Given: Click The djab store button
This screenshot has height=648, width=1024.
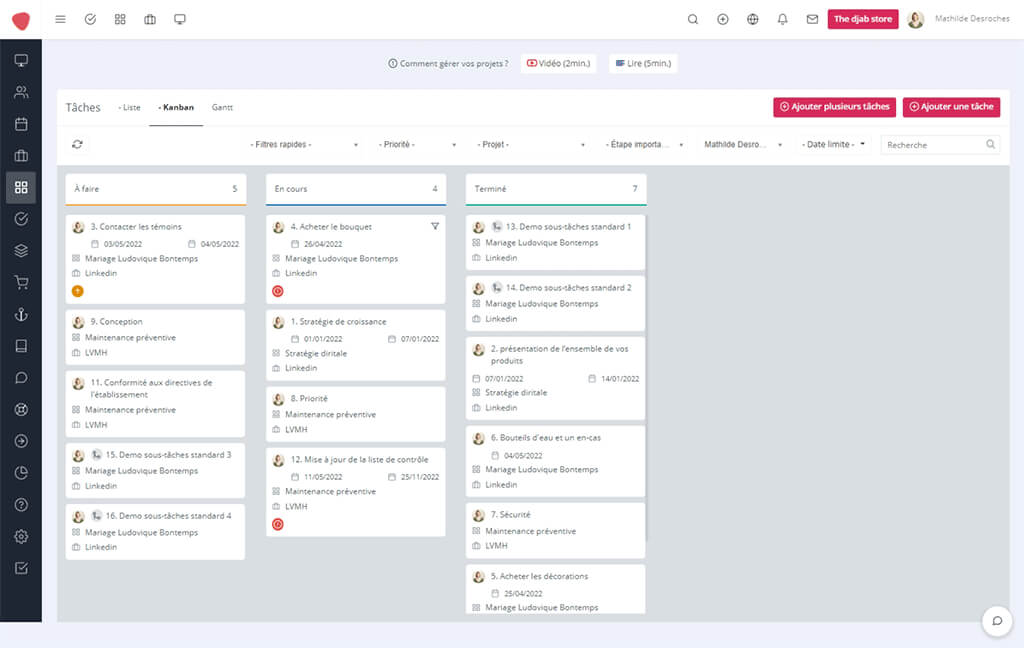Looking at the screenshot, I should 863,19.
